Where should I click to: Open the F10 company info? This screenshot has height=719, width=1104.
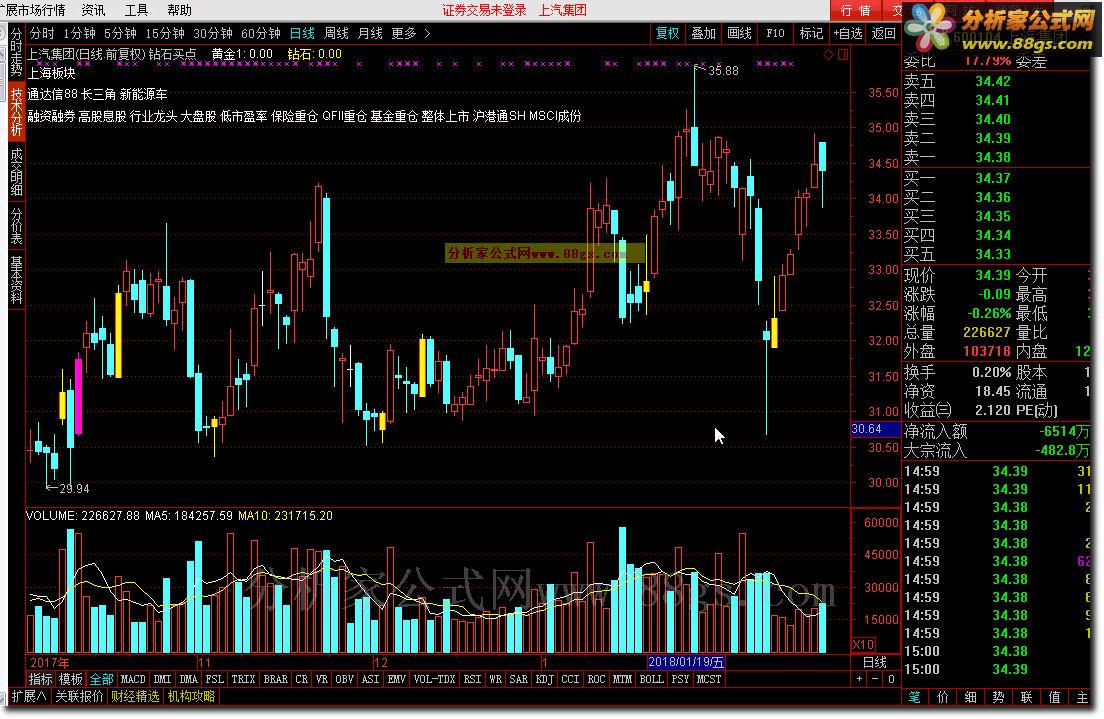coord(775,33)
